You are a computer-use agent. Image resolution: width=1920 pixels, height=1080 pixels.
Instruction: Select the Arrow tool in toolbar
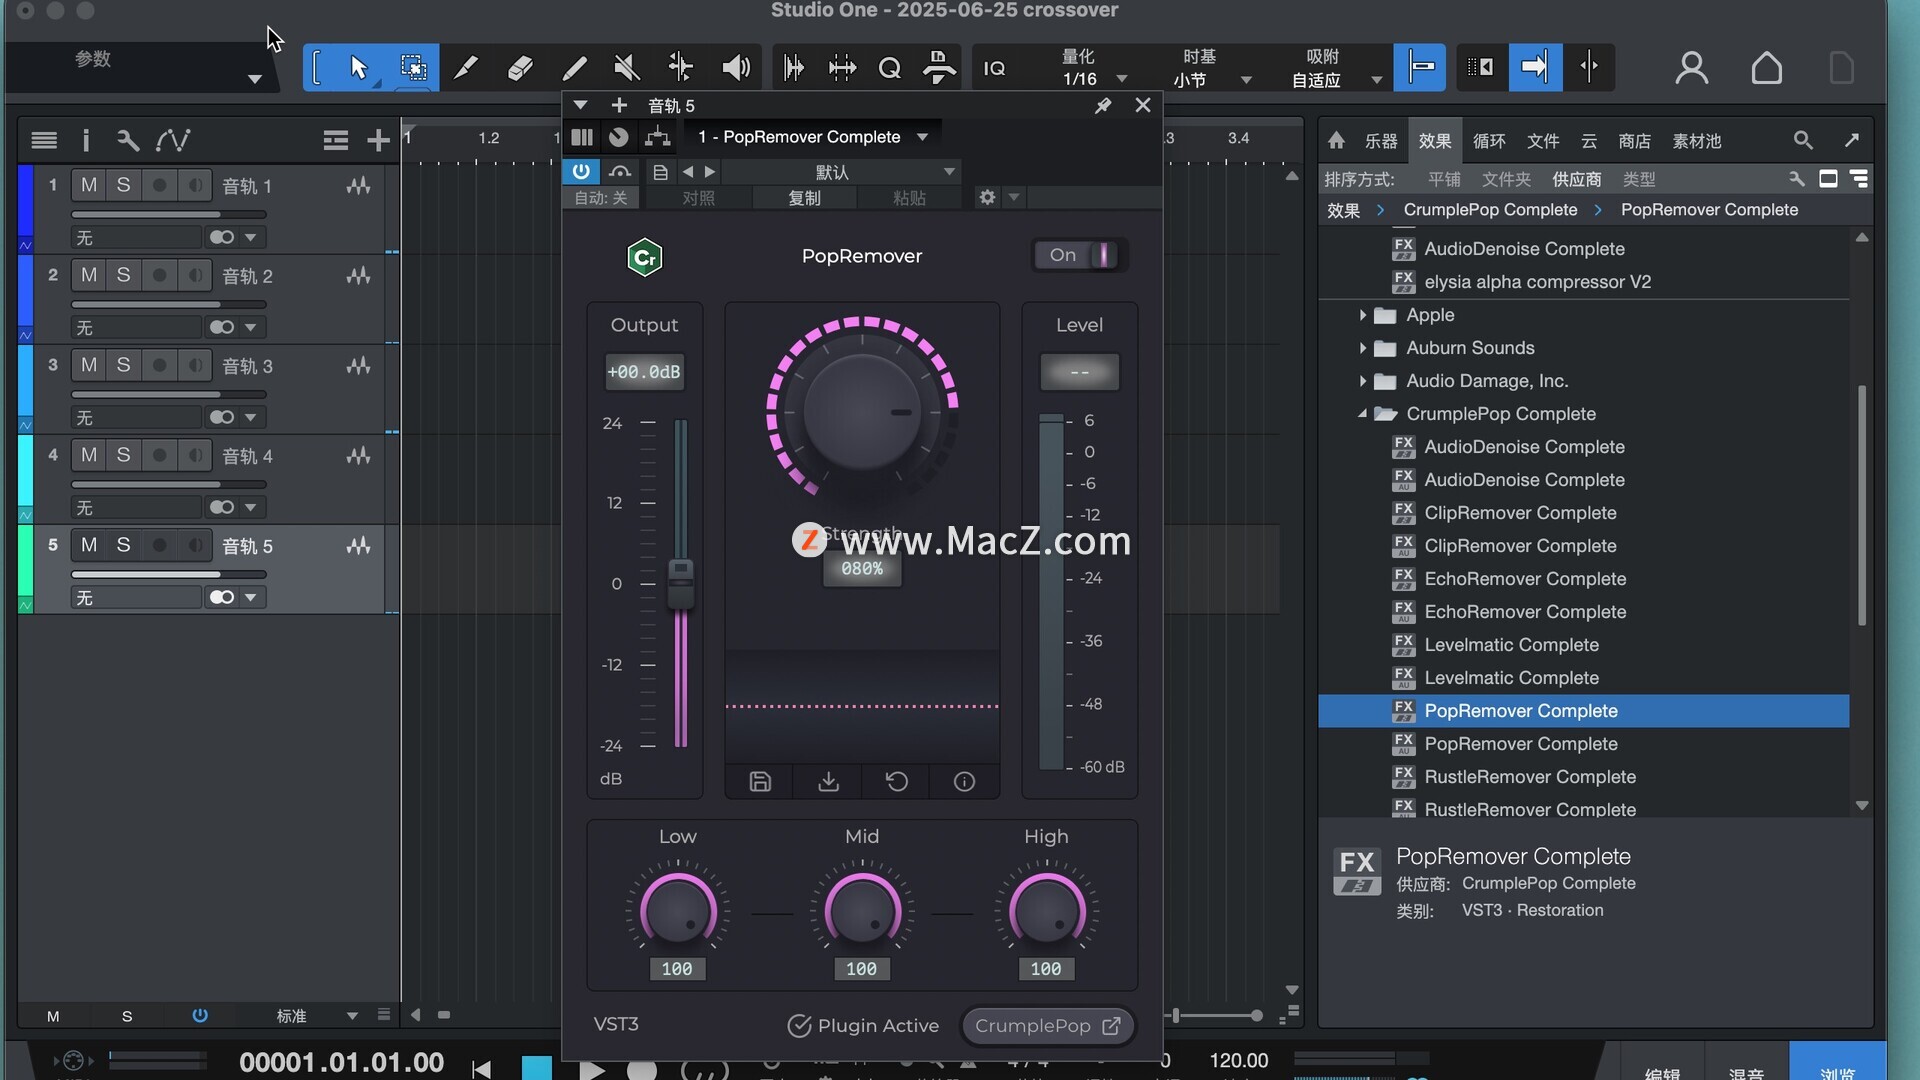click(x=358, y=68)
